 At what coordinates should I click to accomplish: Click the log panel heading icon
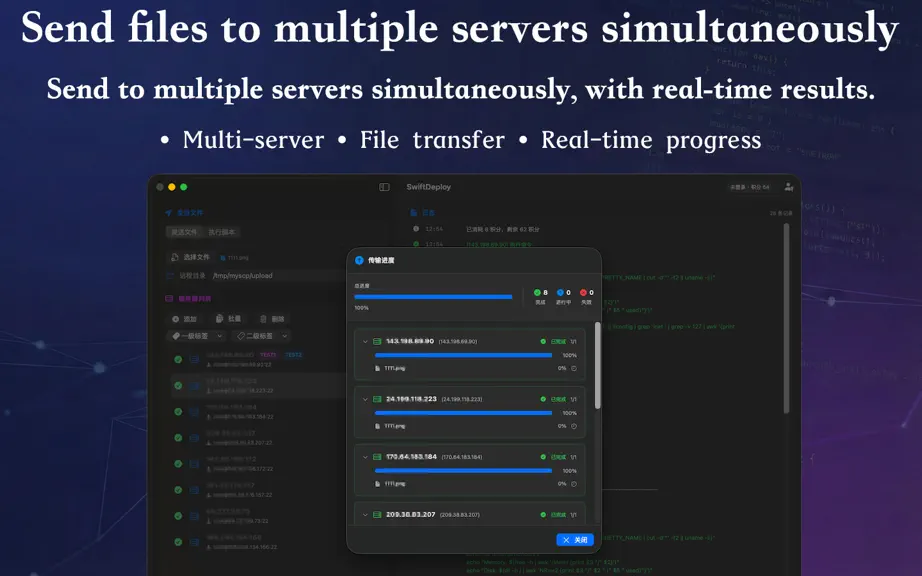click(x=414, y=213)
